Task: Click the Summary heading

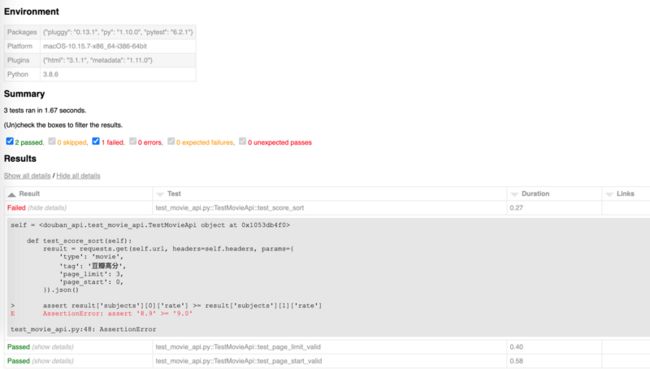Action: (x=24, y=94)
